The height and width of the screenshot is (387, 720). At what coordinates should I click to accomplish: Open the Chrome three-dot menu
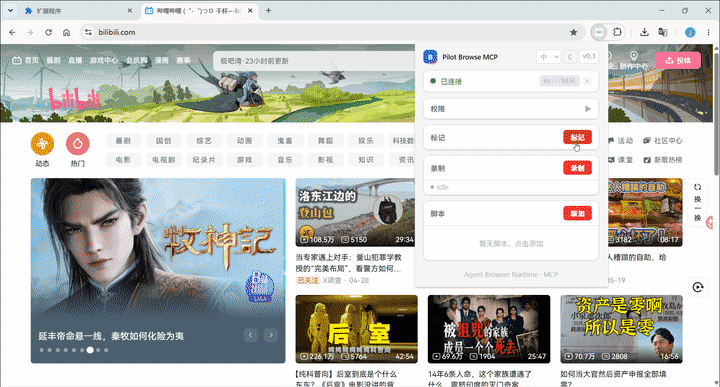coord(708,32)
